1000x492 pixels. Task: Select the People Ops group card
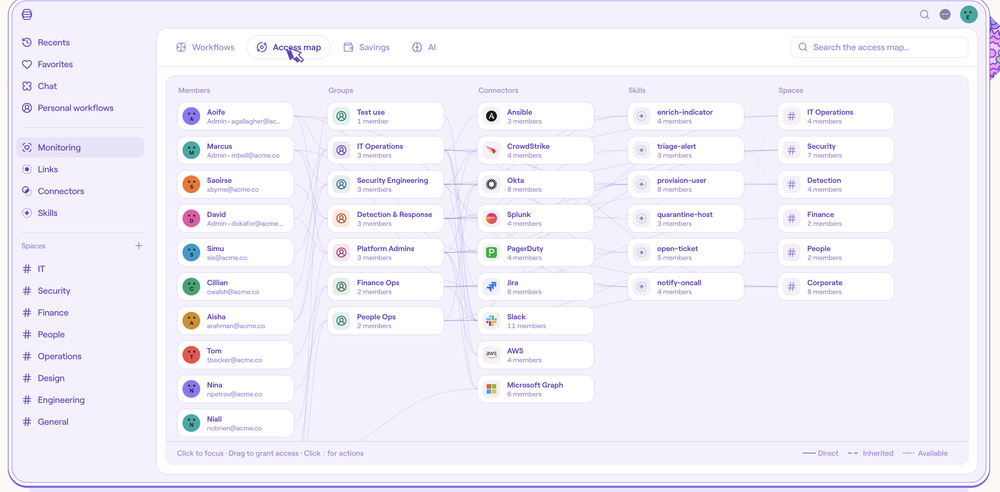[386, 321]
